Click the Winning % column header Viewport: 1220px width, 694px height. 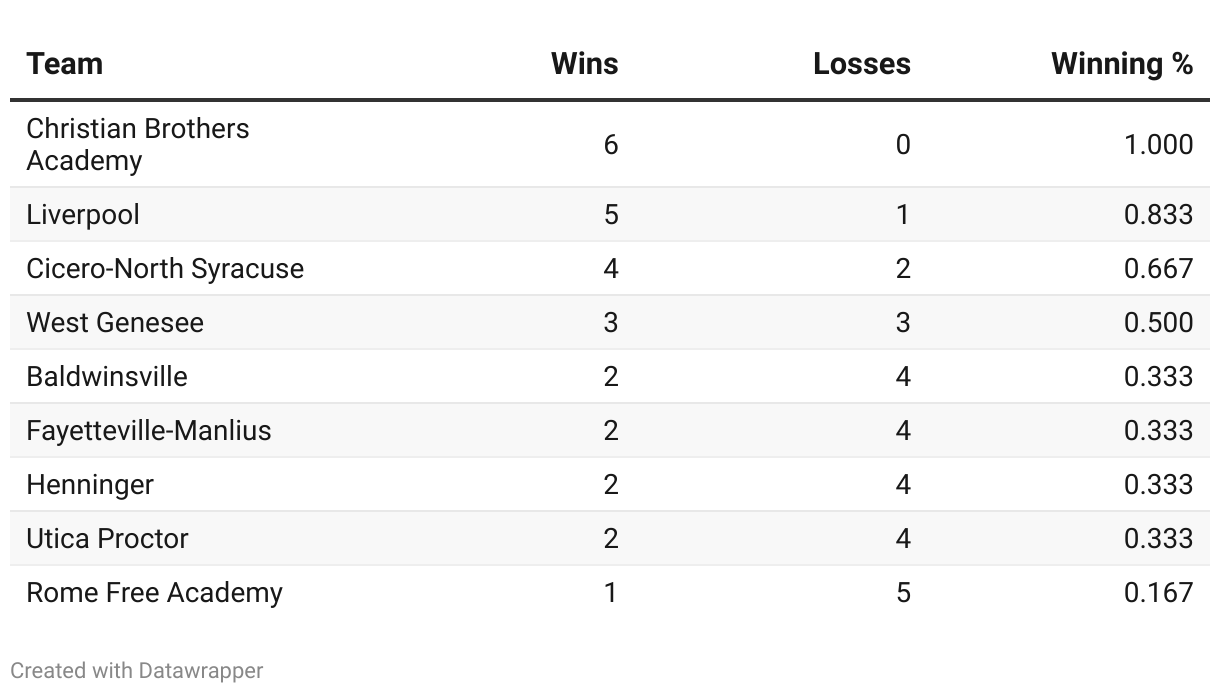point(1122,64)
